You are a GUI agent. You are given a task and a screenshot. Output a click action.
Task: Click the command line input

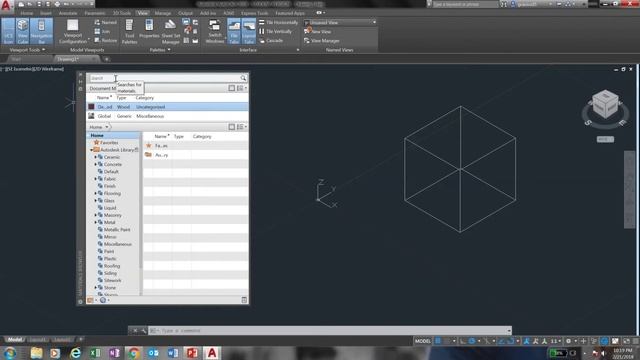pyautogui.click(x=331, y=331)
